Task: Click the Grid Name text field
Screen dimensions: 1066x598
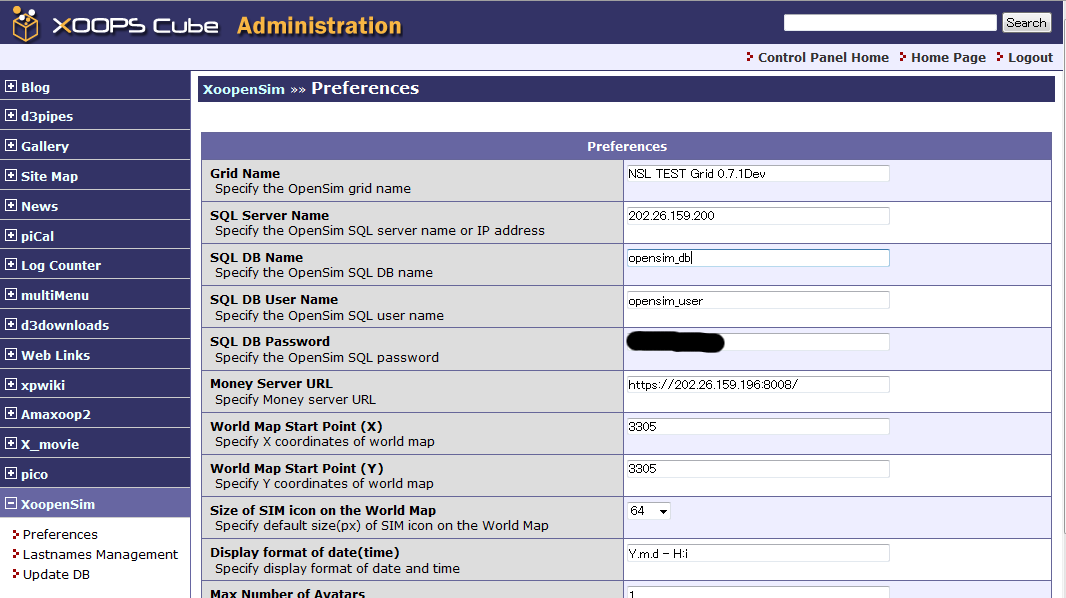Action: (757, 173)
